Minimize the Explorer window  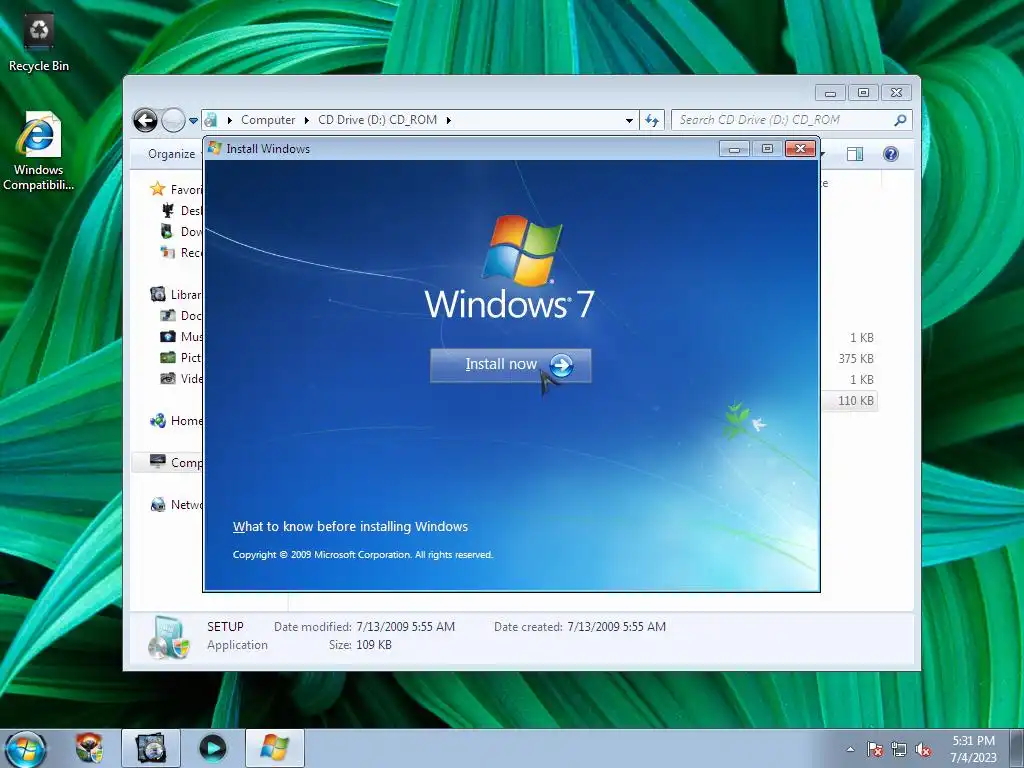click(830, 93)
